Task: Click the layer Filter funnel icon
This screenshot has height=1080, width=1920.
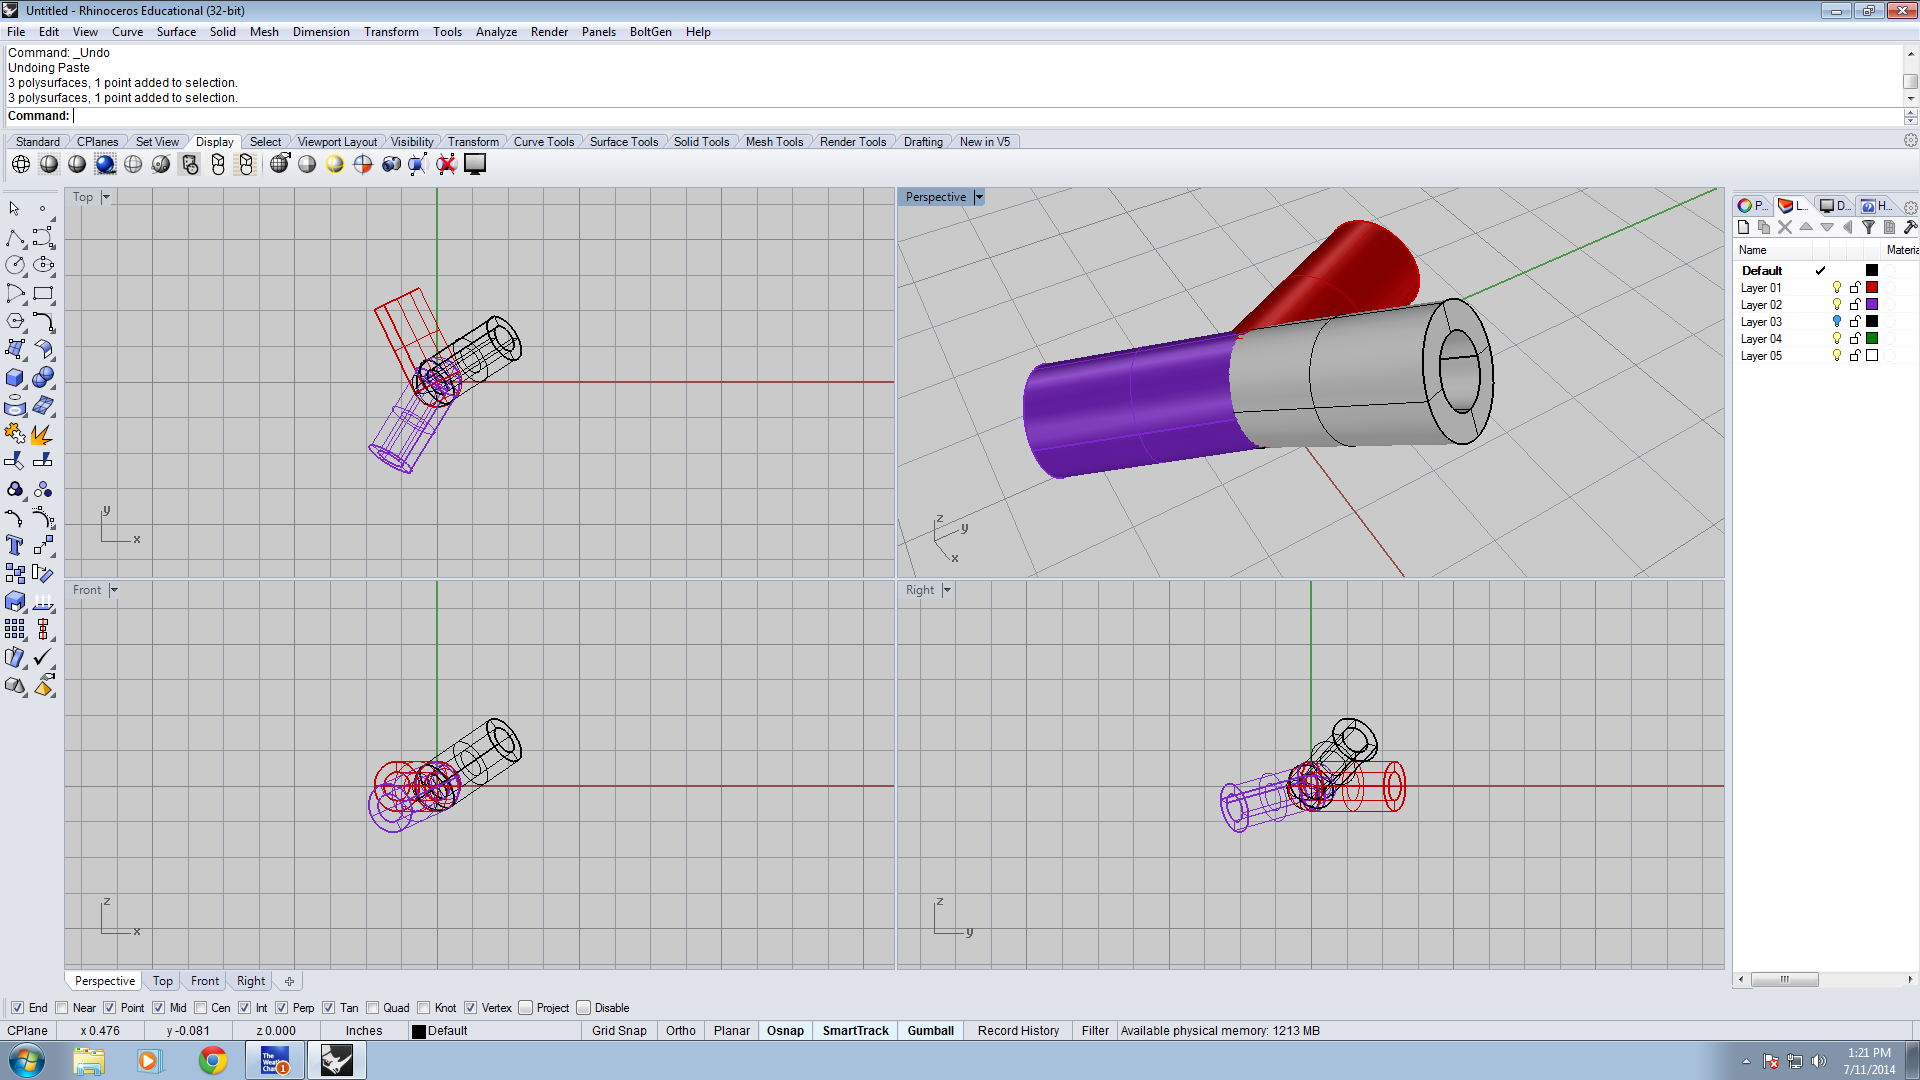Action: [1868, 228]
